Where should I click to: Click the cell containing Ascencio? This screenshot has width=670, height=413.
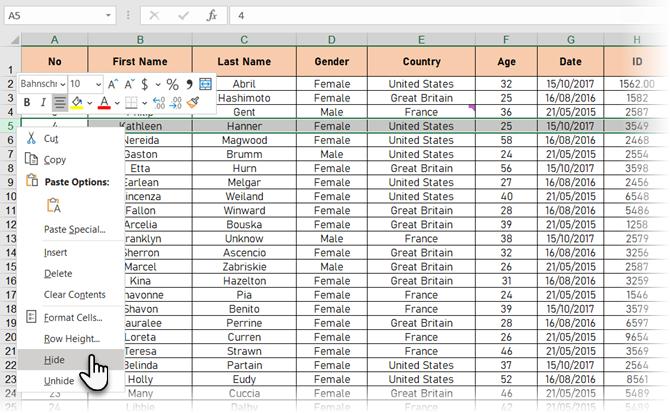[244, 253]
